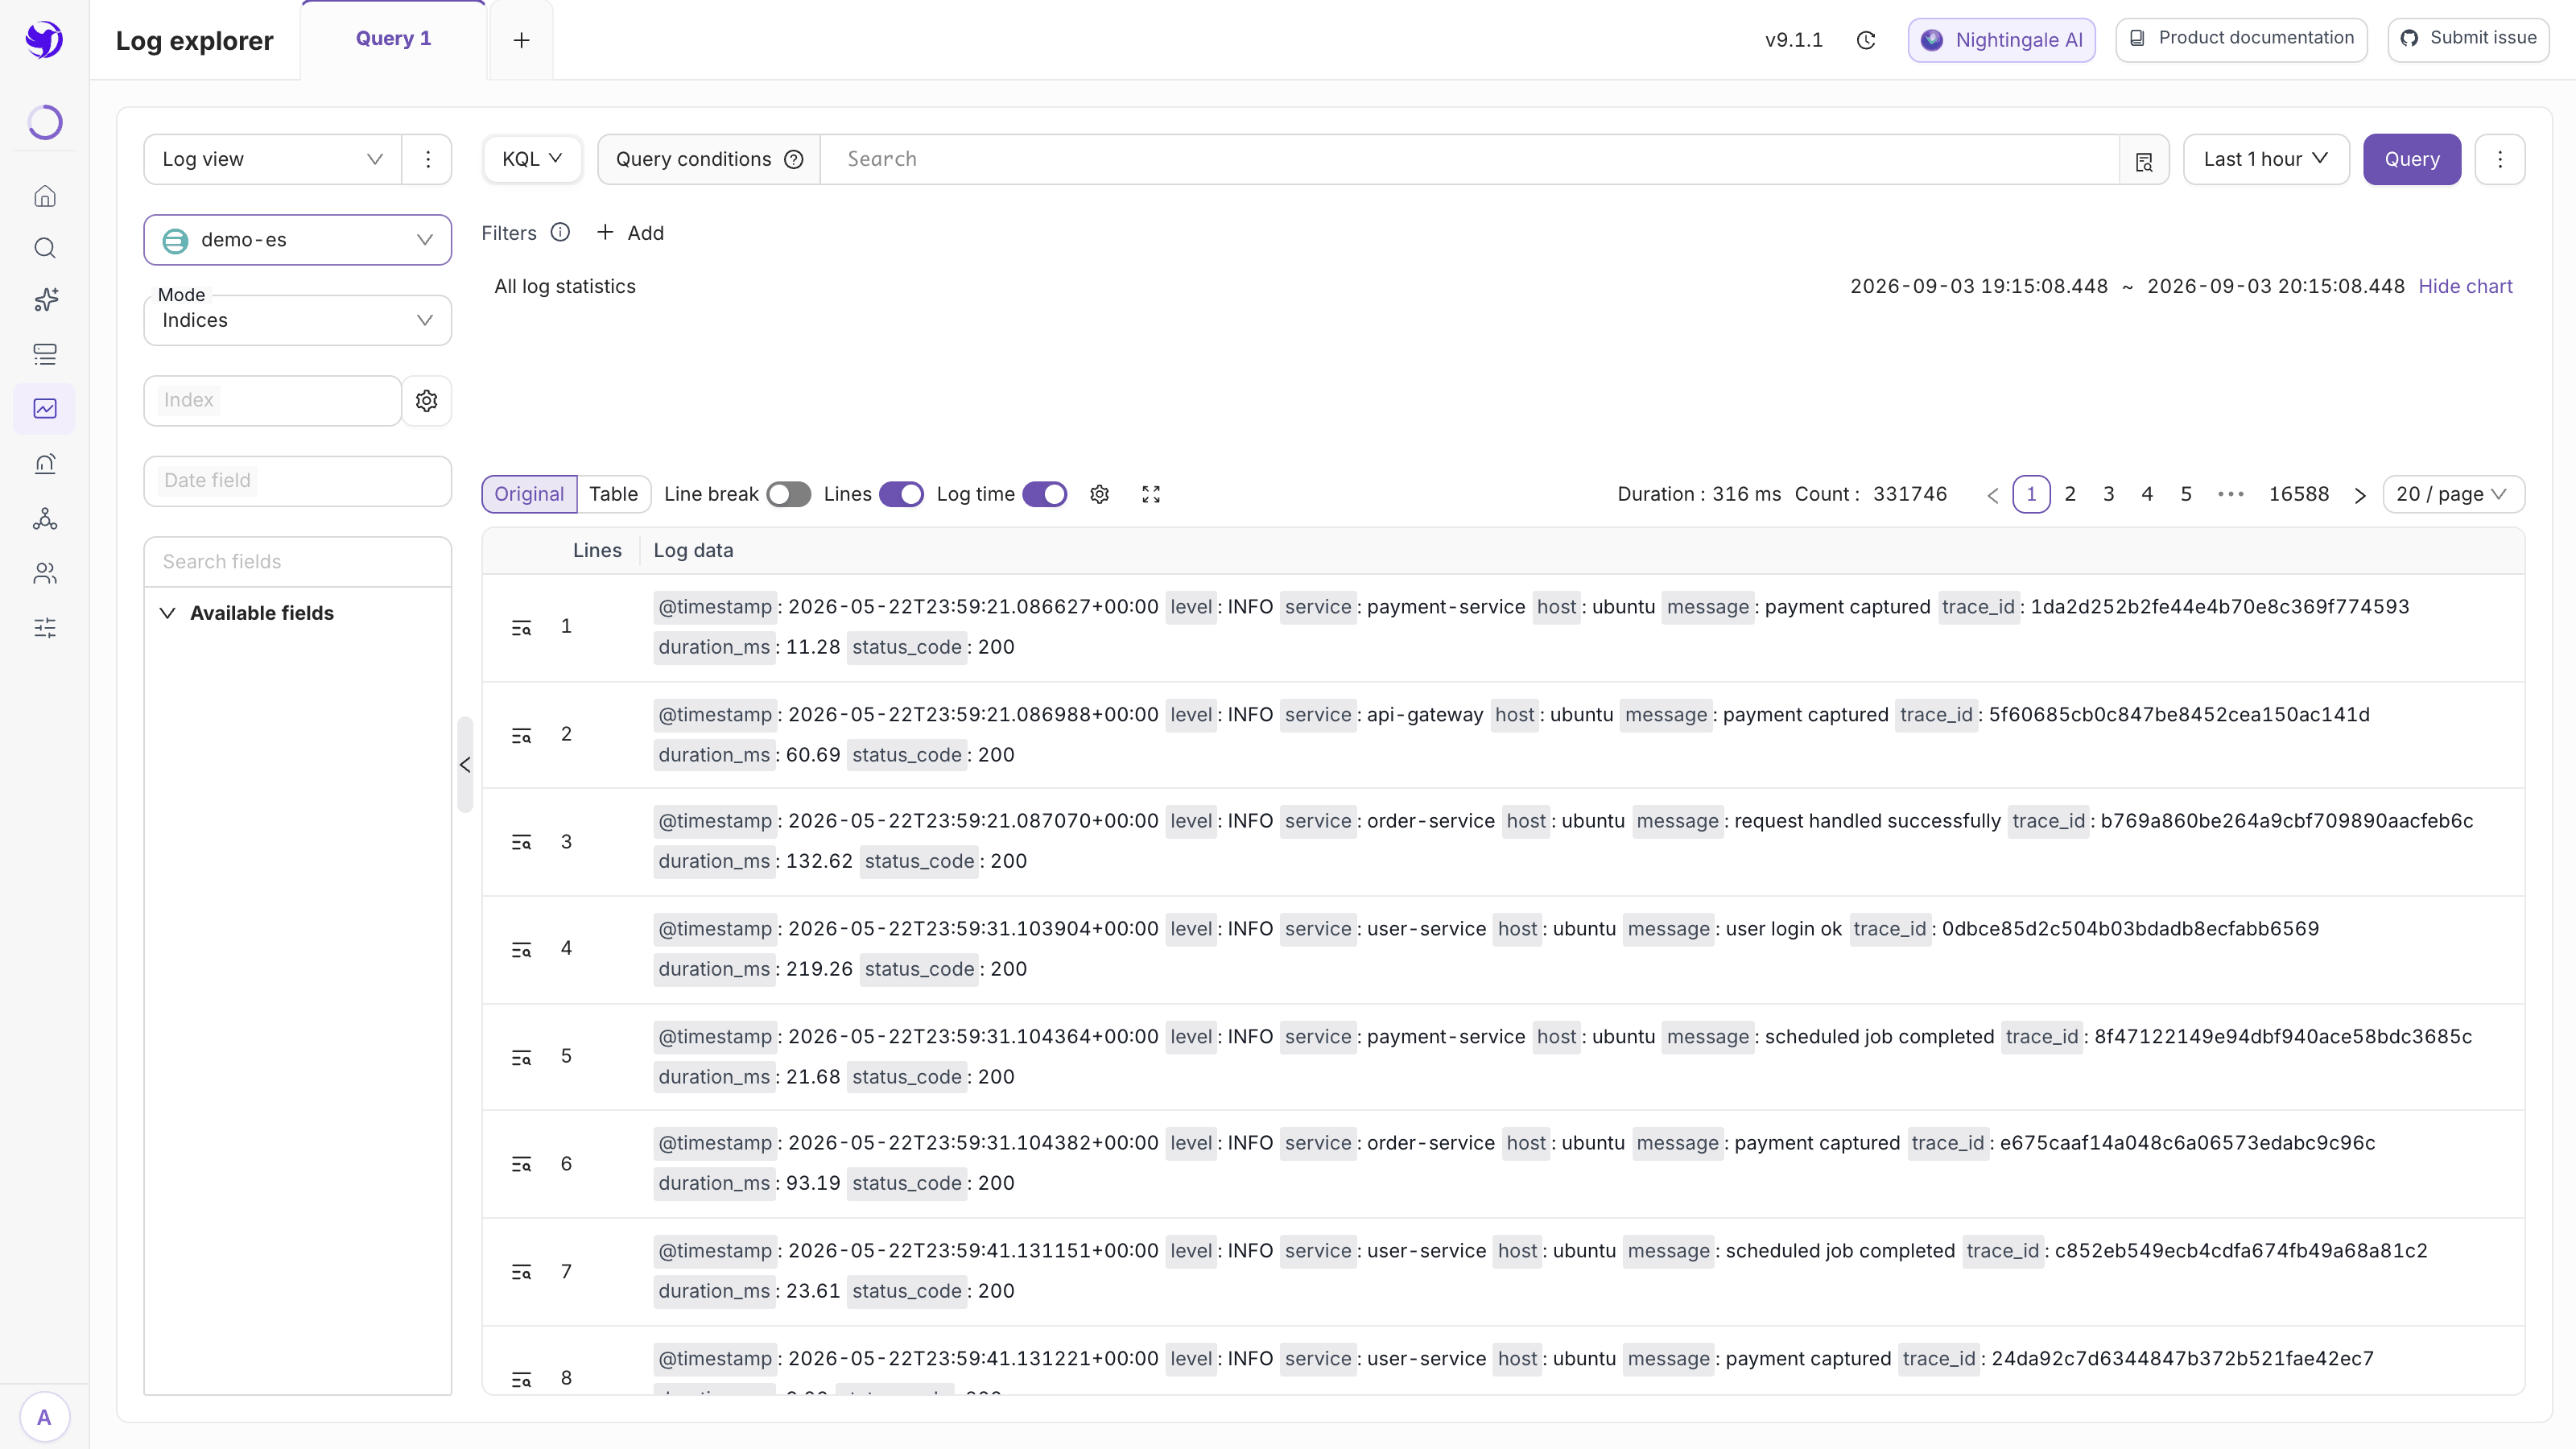The height and width of the screenshot is (1449, 2576).
Task: Focus the Search query input
Action: coord(1469,159)
